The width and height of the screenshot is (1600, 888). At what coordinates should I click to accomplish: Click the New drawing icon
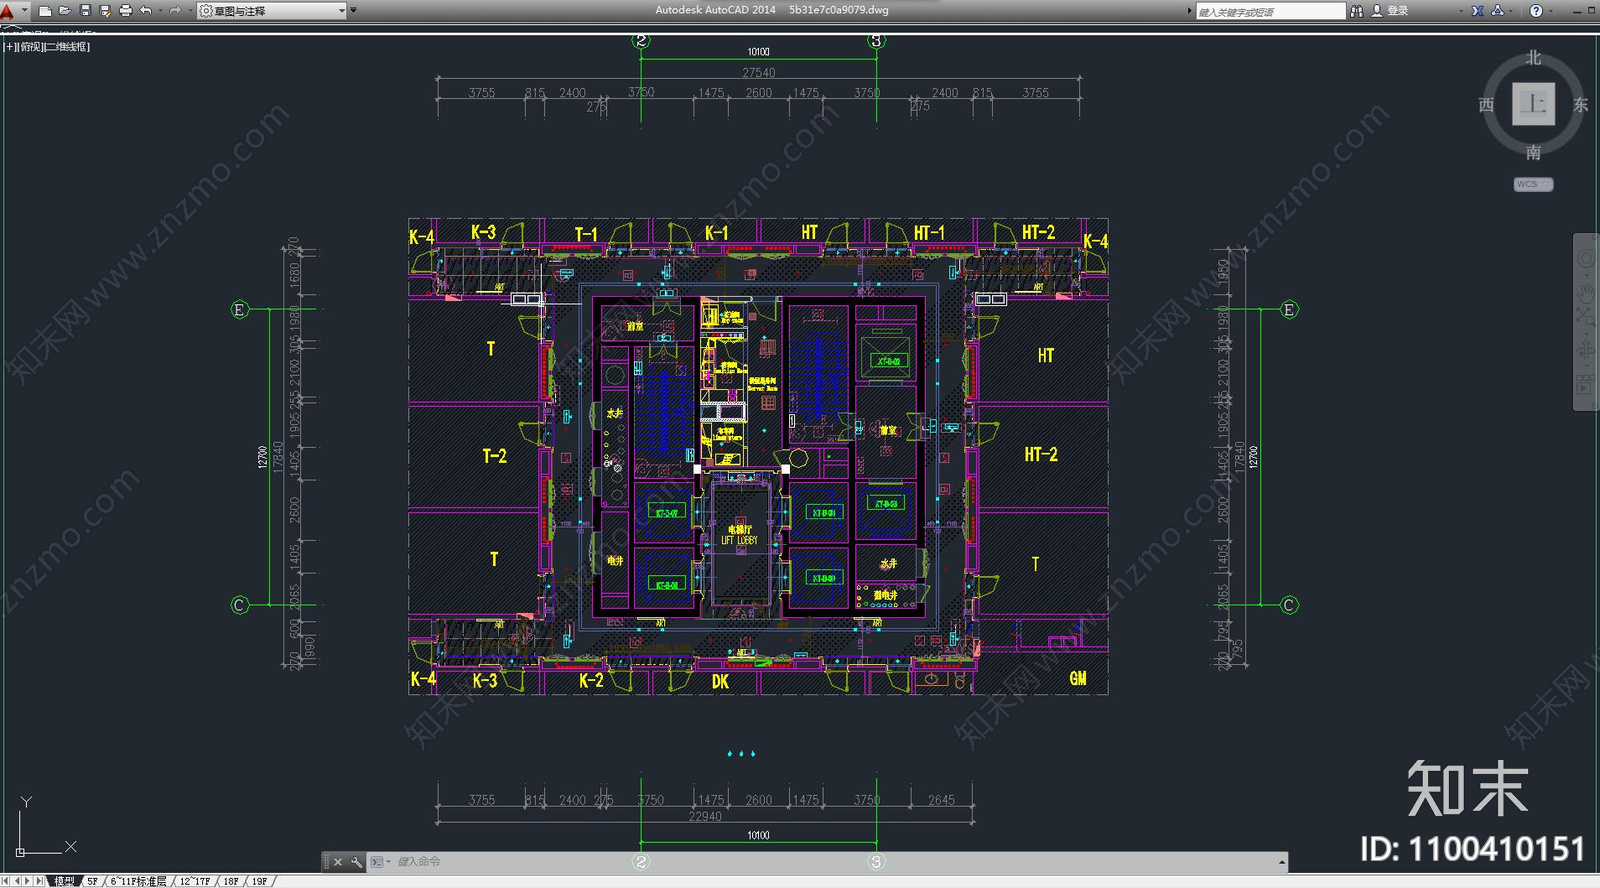coord(45,11)
